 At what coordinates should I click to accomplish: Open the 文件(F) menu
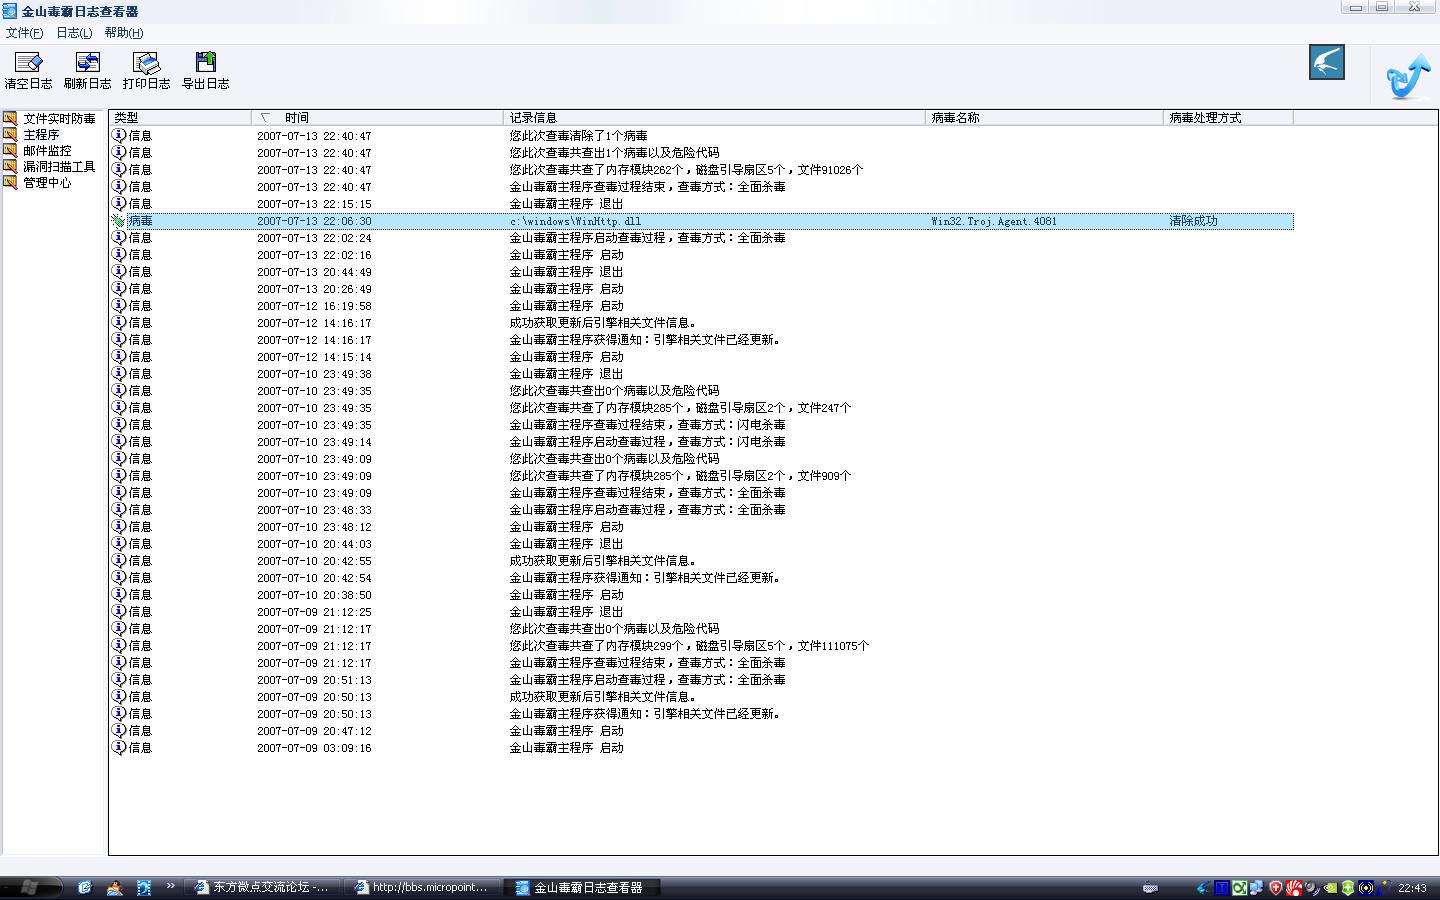click(24, 33)
